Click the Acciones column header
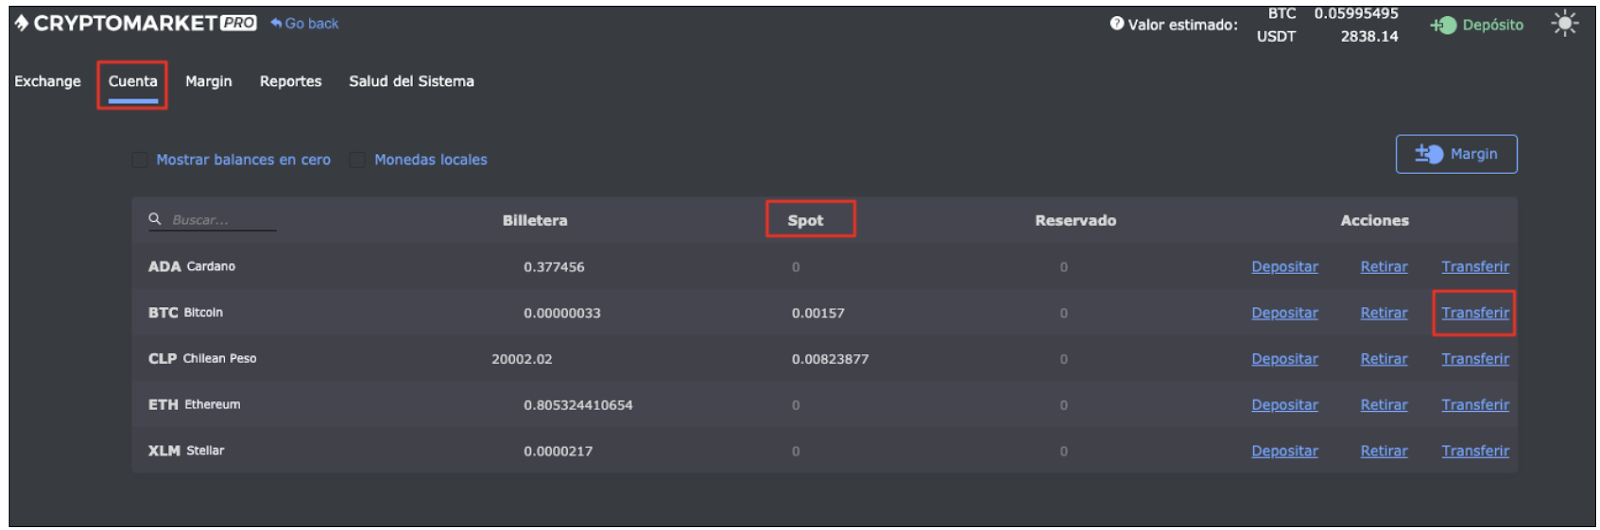This screenshot has width=1600, height=530. [1375, 220]
